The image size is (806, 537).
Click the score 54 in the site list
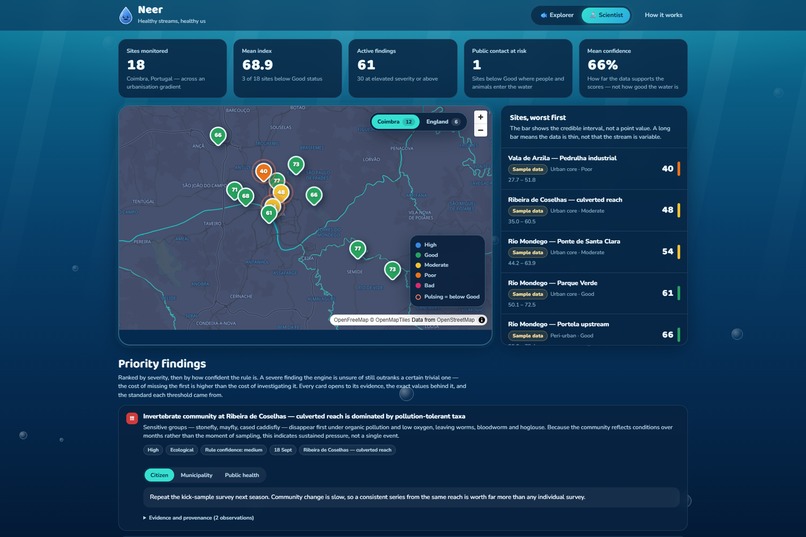click(x=667, y=251)
